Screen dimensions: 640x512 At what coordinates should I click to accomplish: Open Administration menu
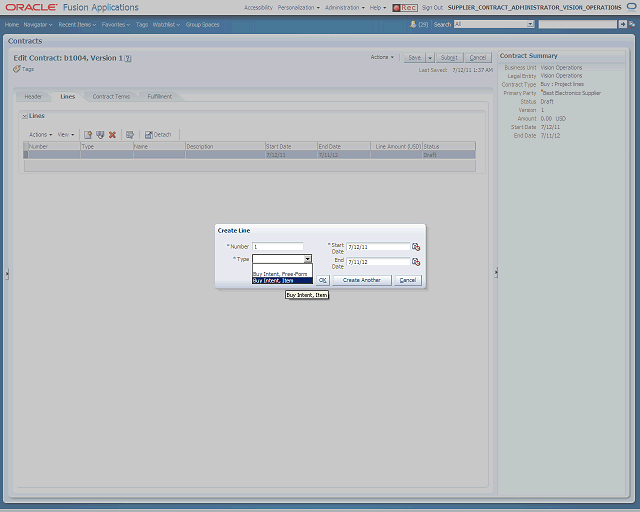345,8
